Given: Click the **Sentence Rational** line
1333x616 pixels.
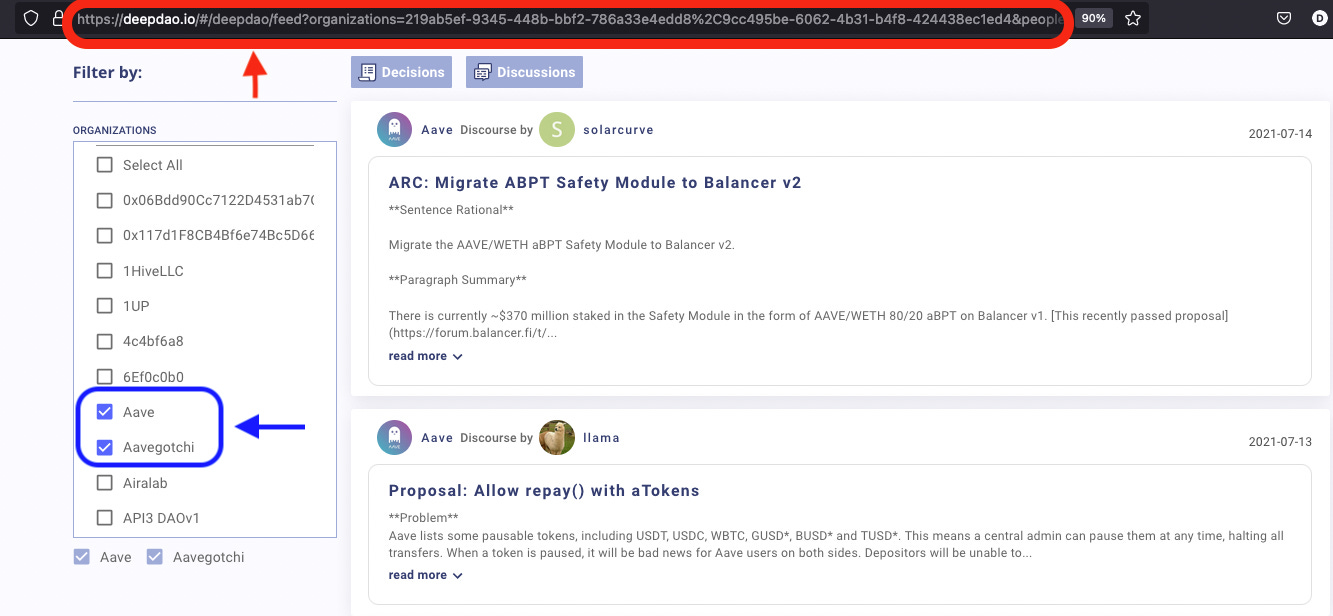Looking at the screenshot, I should 451,209.
